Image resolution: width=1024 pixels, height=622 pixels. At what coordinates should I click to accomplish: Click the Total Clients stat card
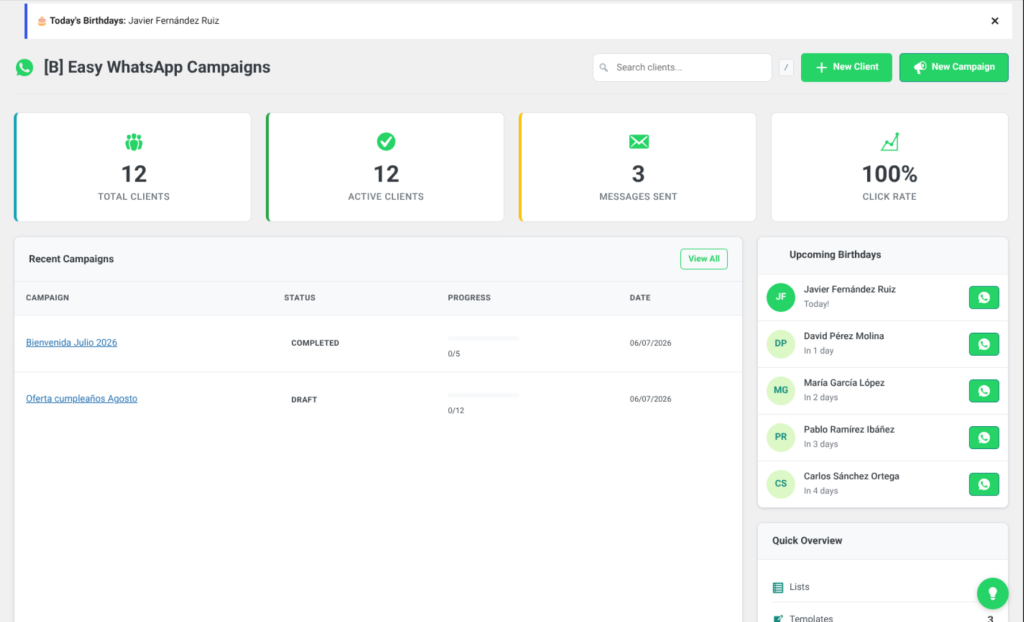click(133, 167)
